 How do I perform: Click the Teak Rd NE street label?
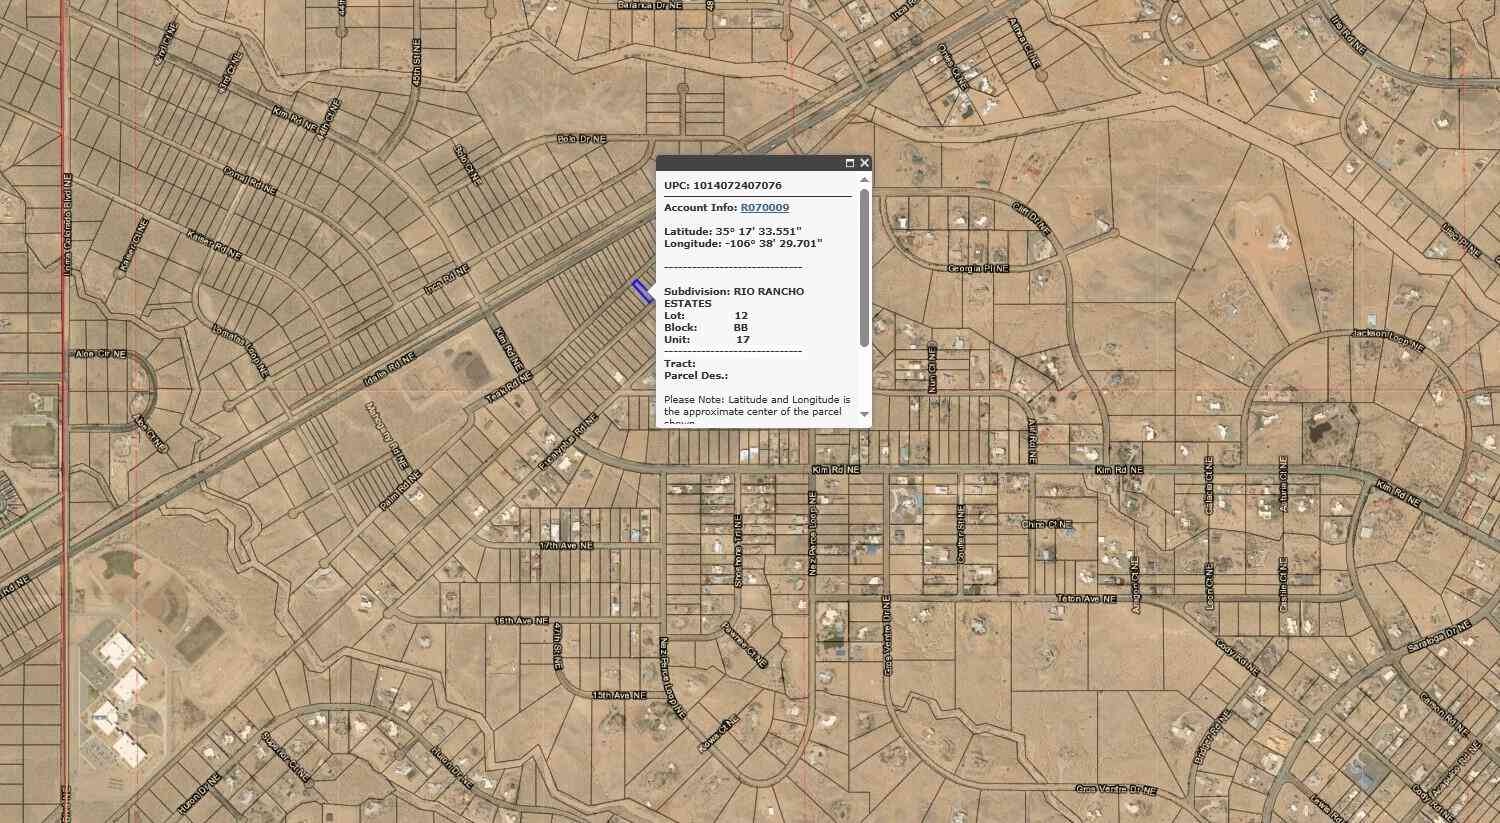(509, 388)
